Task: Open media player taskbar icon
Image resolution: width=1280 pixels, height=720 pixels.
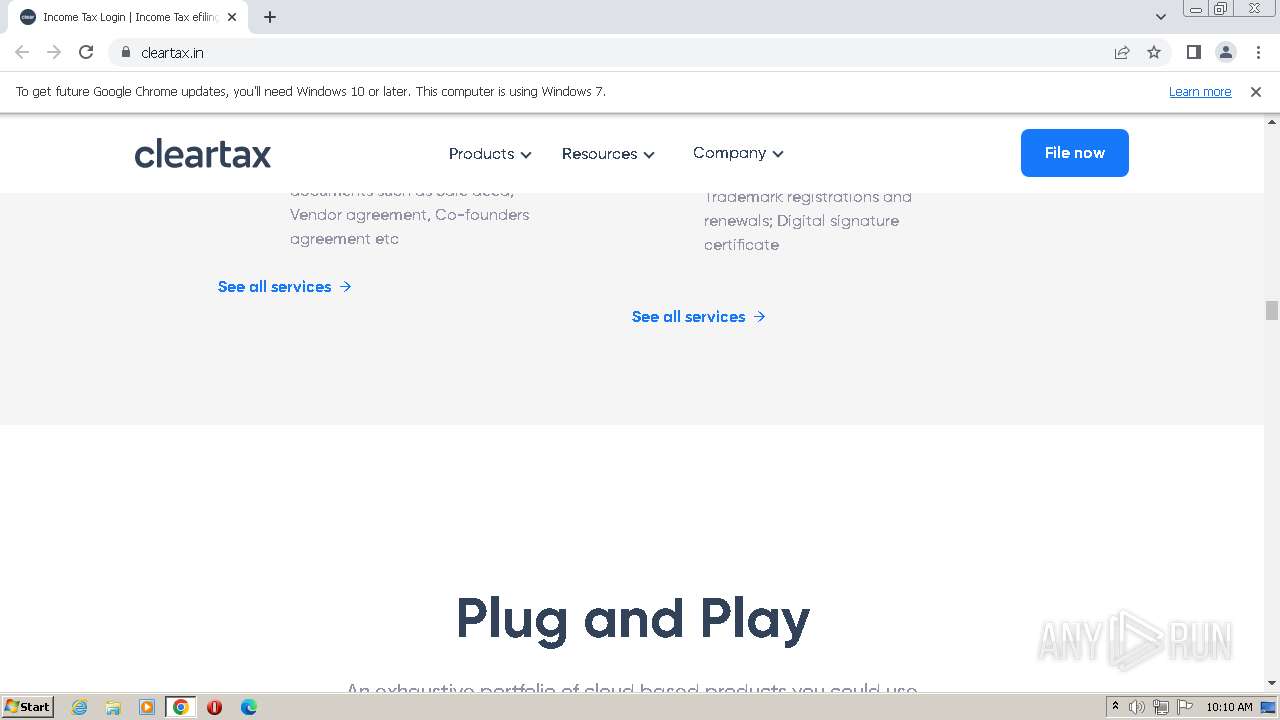Action: tap(147, 707)
